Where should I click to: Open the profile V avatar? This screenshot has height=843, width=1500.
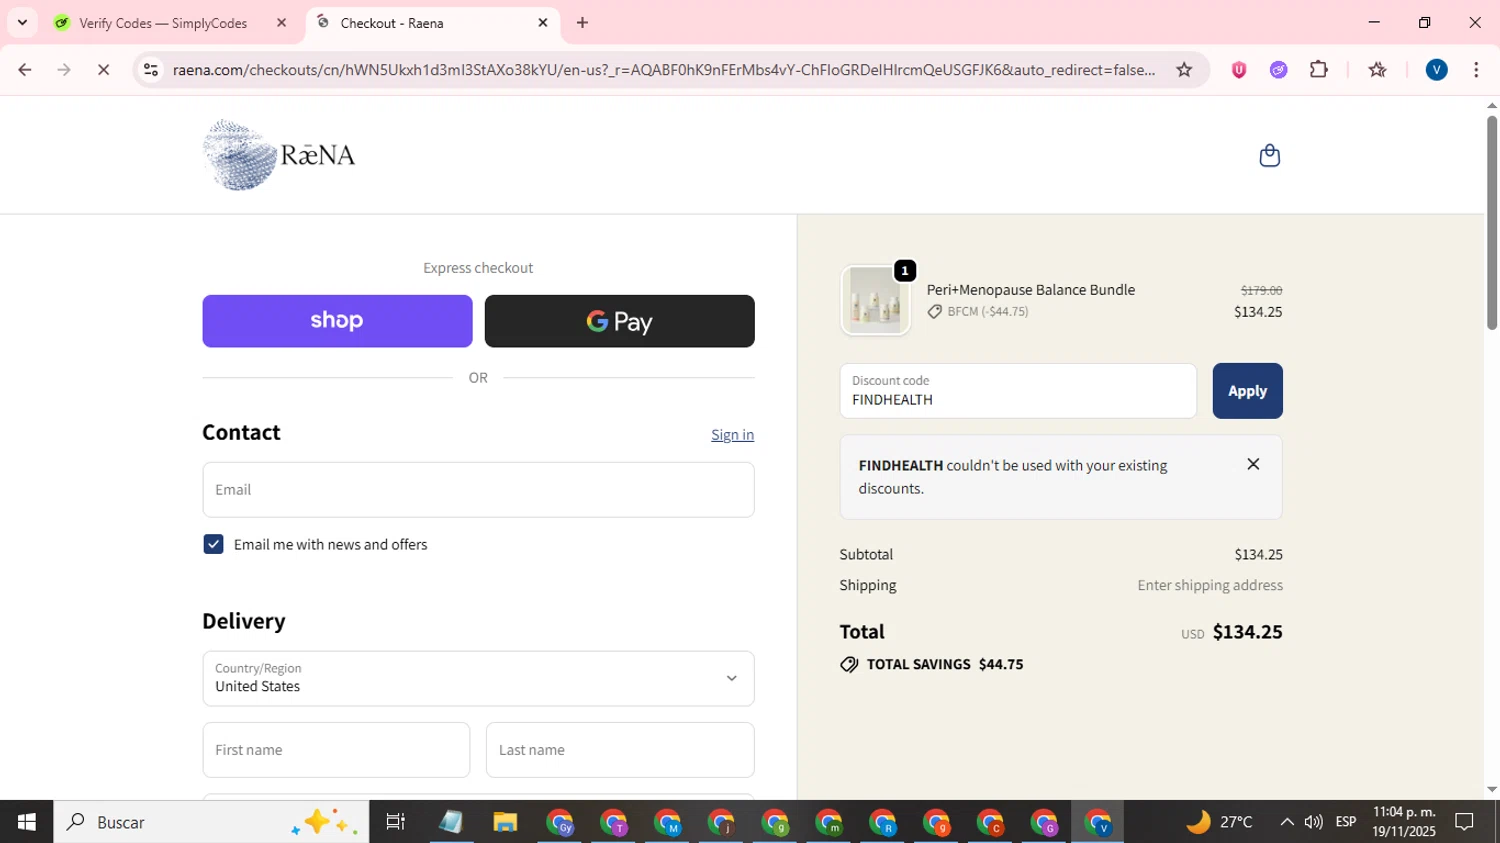point(1436,70)
